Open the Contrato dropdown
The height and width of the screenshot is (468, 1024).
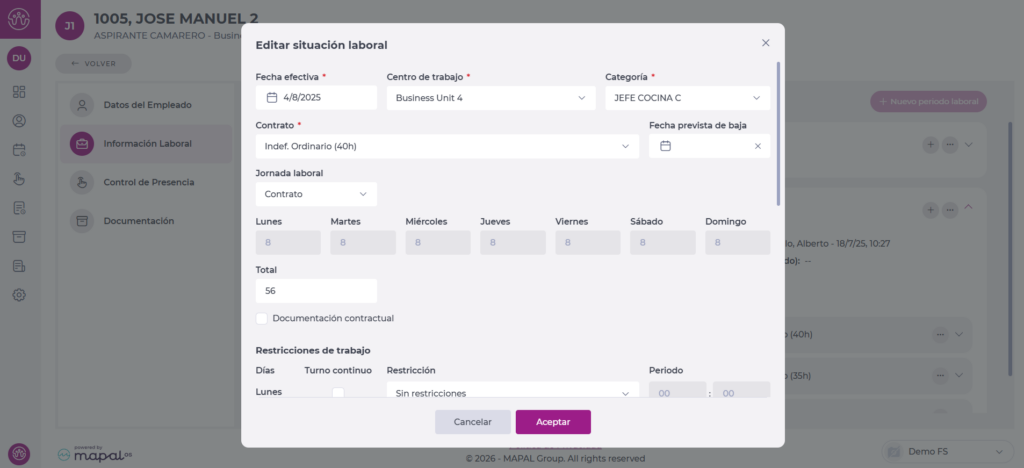point(446,146)
